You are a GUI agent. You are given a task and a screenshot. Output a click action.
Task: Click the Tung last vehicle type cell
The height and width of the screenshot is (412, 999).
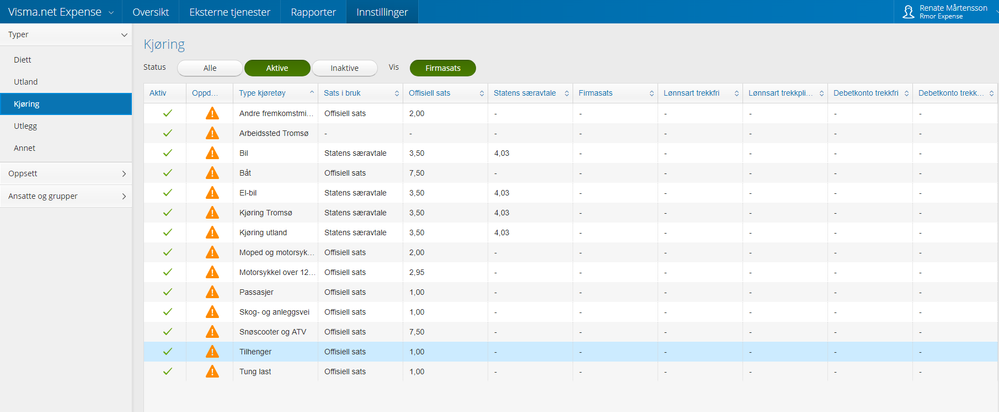click(275, 371)
